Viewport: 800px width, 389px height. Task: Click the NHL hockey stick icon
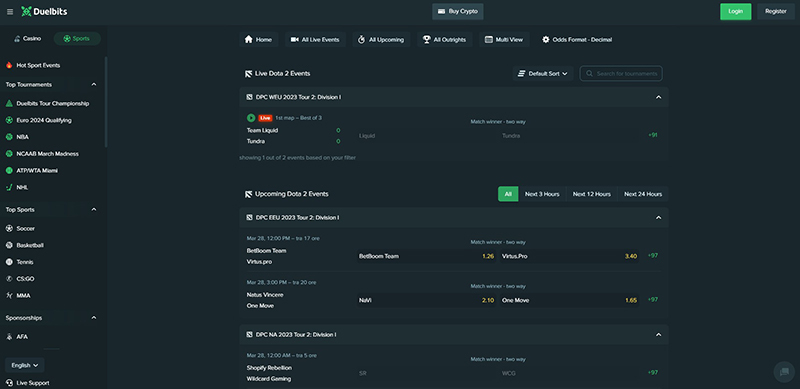[x=9, y=187]
